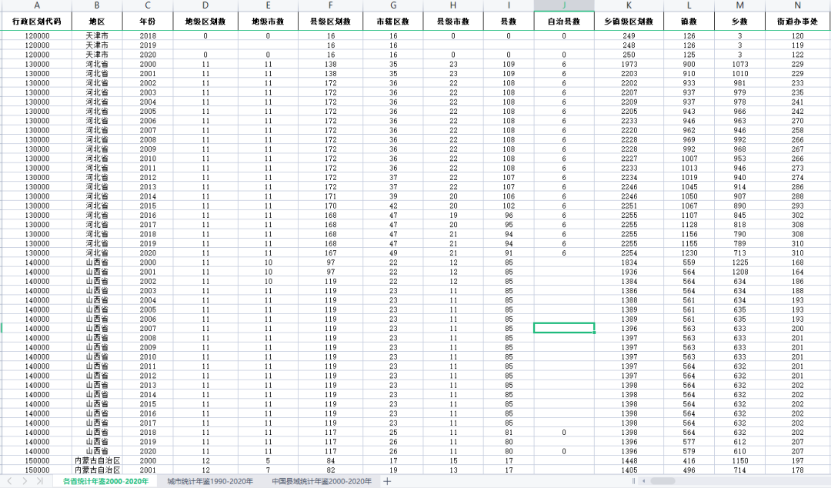The height and width of the screenshot is (488, 831).
Task: Jump to last sheet arrow icon
Action: click(x=40, y=481)
